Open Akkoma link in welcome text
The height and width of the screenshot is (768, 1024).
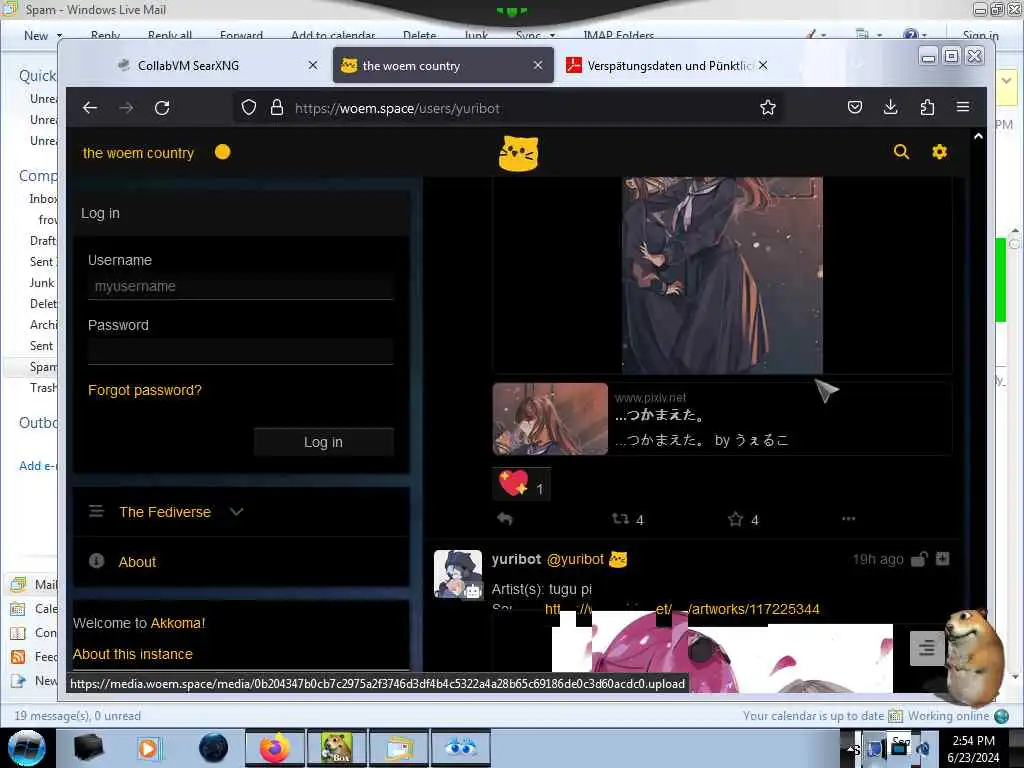[178, 623]
